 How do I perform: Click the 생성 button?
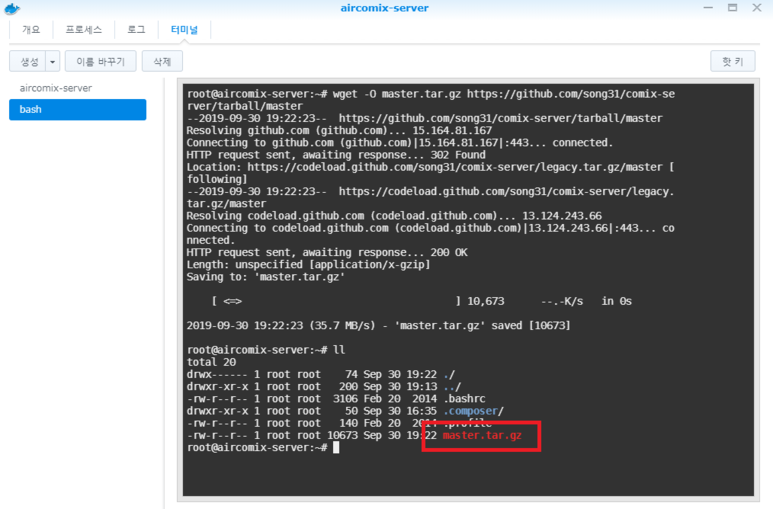28,62
